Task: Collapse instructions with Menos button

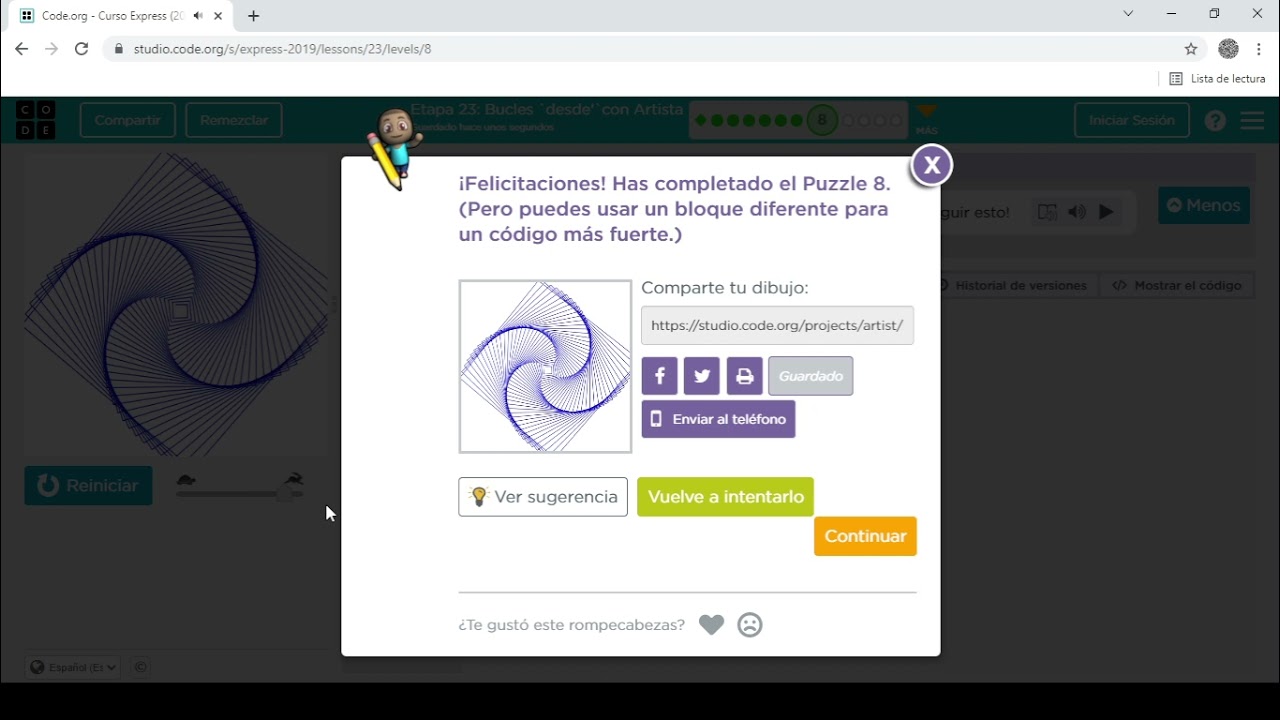Action: (1204, 205)
